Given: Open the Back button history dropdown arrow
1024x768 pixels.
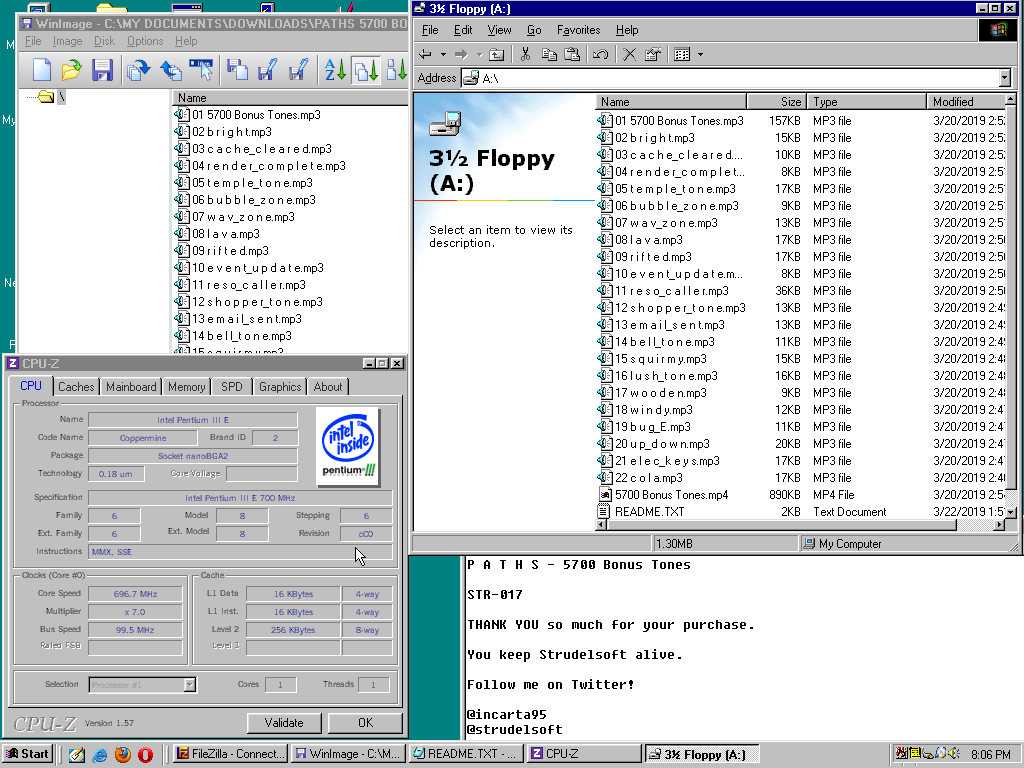Looking at the screenshot, I should [443, 54].
